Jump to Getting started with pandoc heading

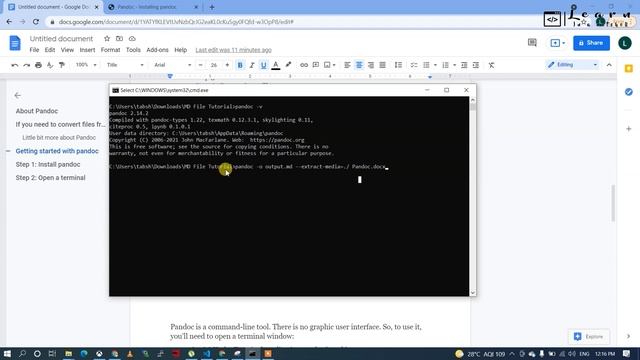57,151
